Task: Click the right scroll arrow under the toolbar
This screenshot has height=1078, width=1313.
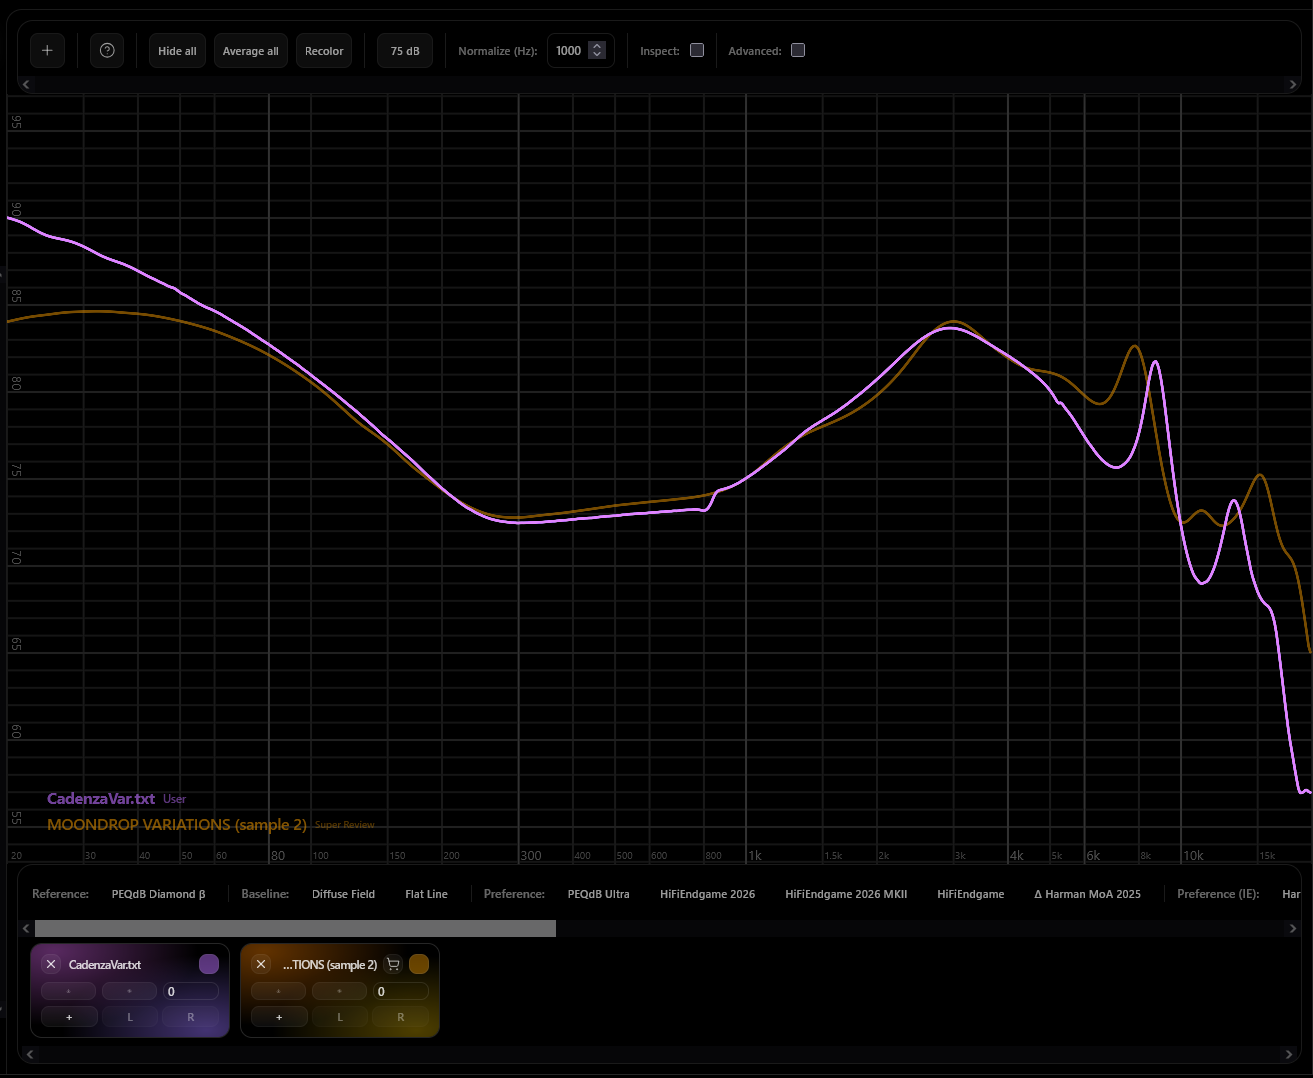Action: [x=1292, y=85]
